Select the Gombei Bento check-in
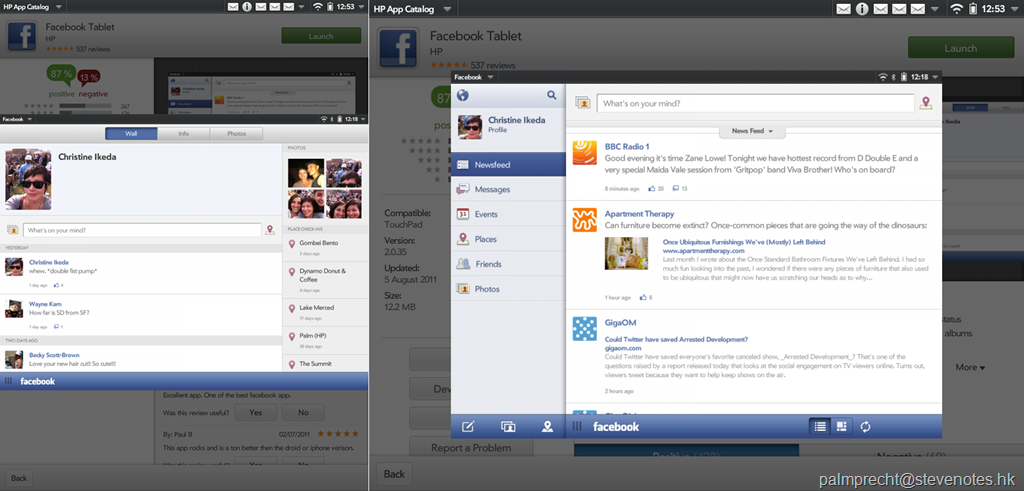 pos(325,247)
